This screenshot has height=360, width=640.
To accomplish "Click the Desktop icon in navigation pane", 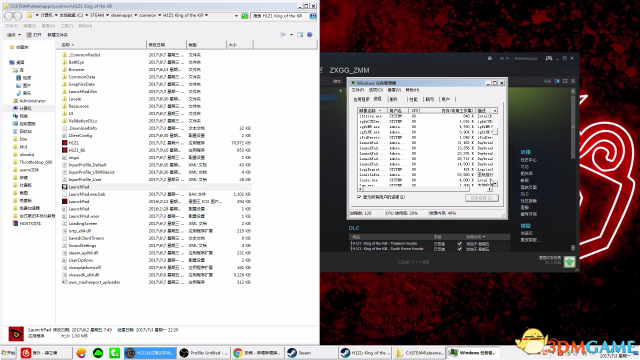I will [12, 62].
